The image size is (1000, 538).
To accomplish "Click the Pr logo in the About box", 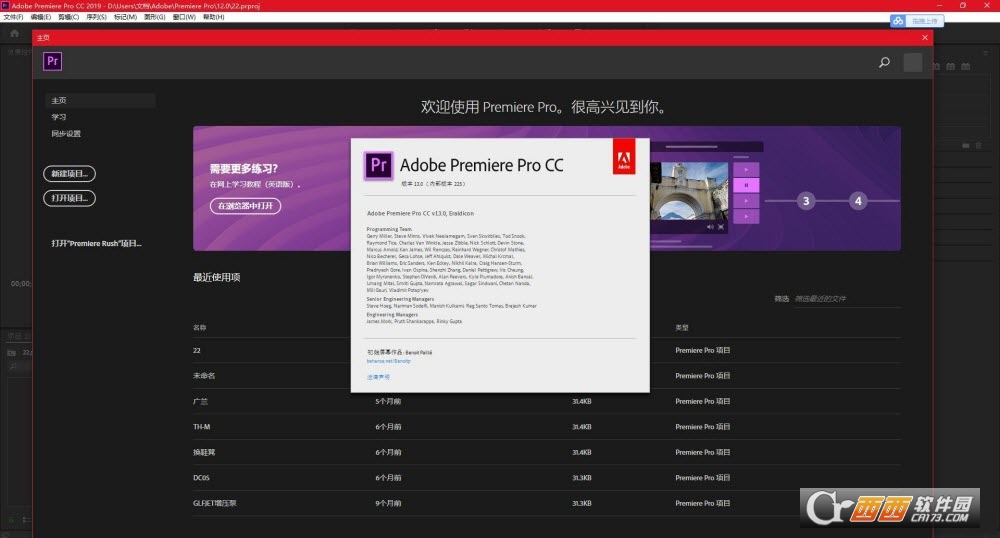I will [378, 166].
